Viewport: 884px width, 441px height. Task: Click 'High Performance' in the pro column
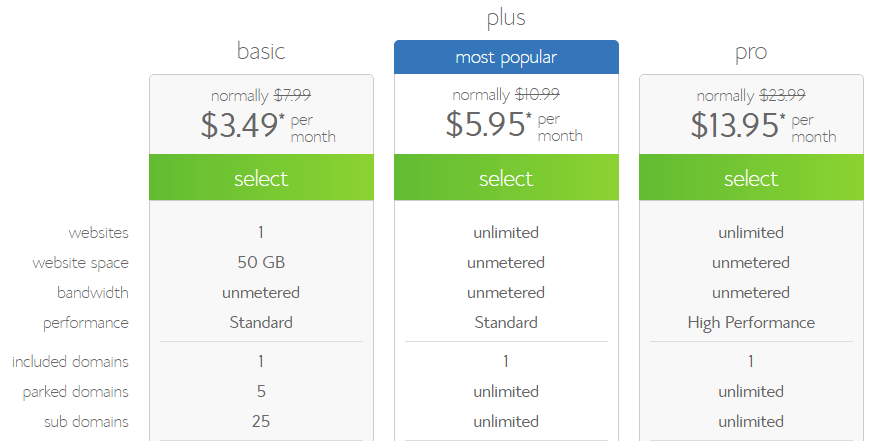[x=750, y=323]
